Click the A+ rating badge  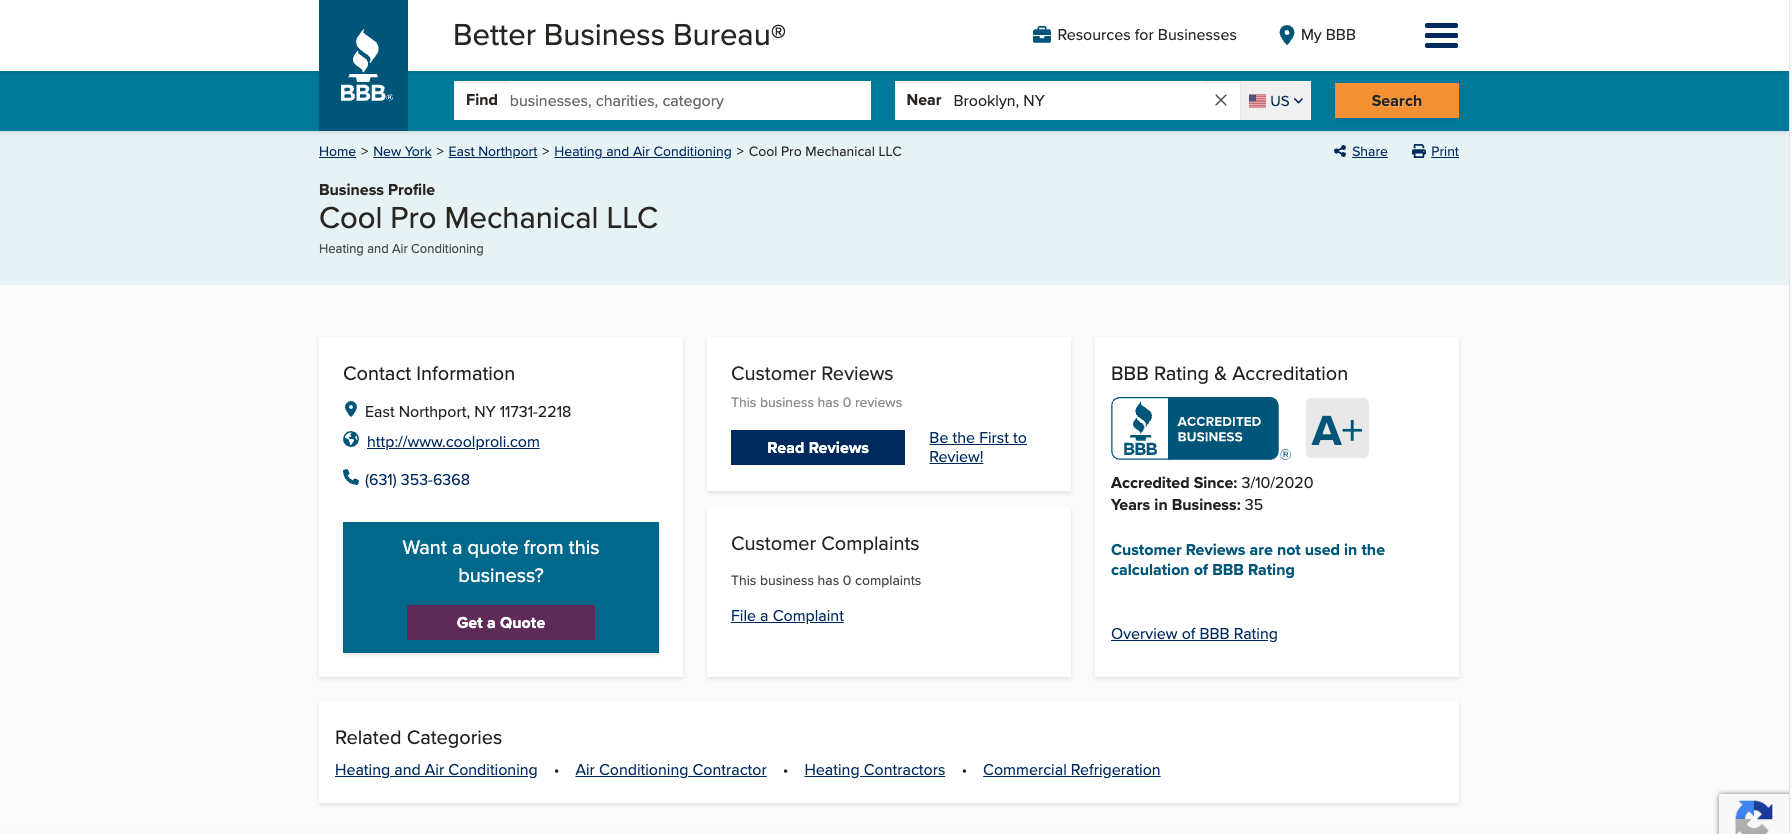[x=1337, y=428]
